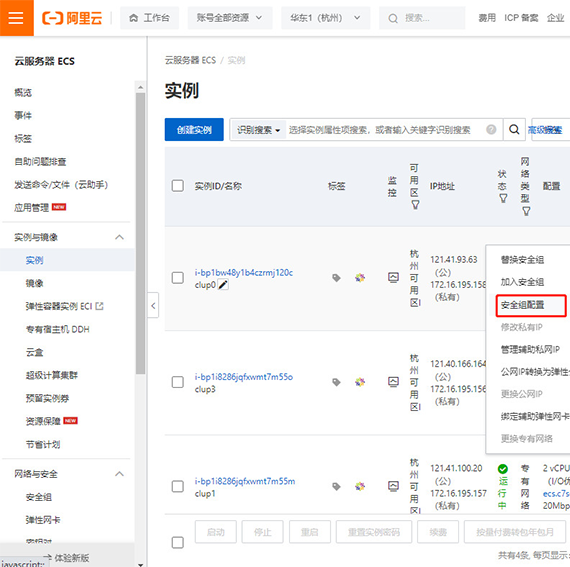
Task: Open 弹性网卡 in sidebar
Action: (43, 520)
